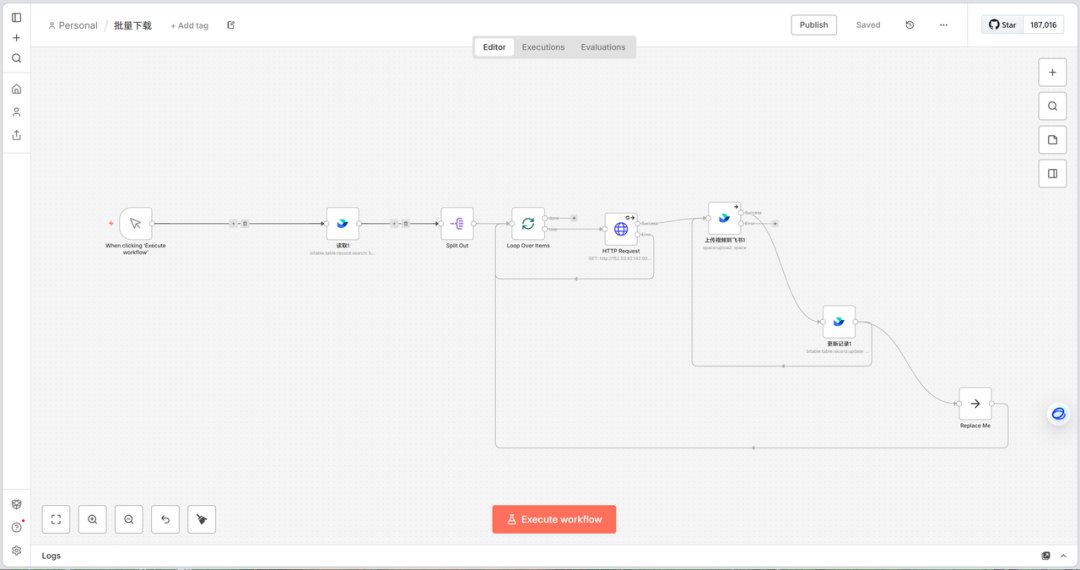The width and height of the screenshot is (1080, 570).
Task: Open the HTTP Request node
Action: [621, 229]
